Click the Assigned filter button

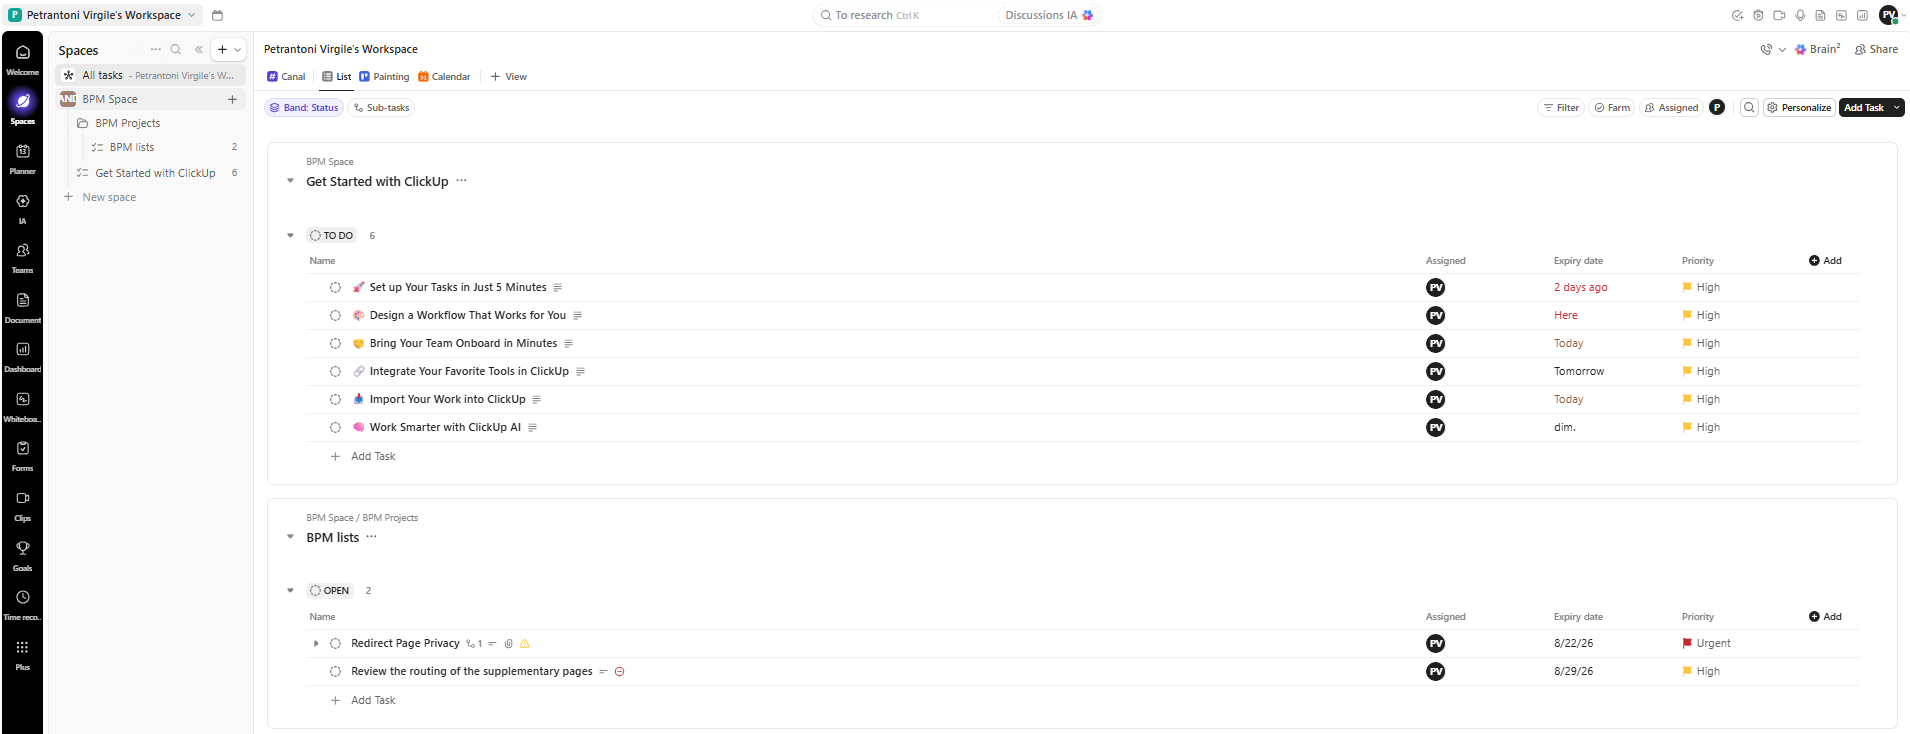[1671, 107]
